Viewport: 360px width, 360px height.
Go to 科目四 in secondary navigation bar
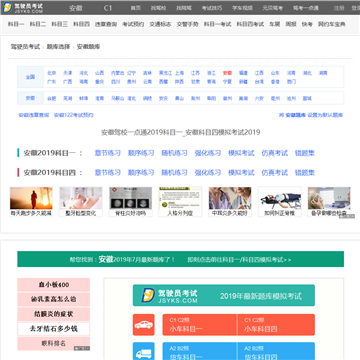pyautogui.click(x=81, y=24)
